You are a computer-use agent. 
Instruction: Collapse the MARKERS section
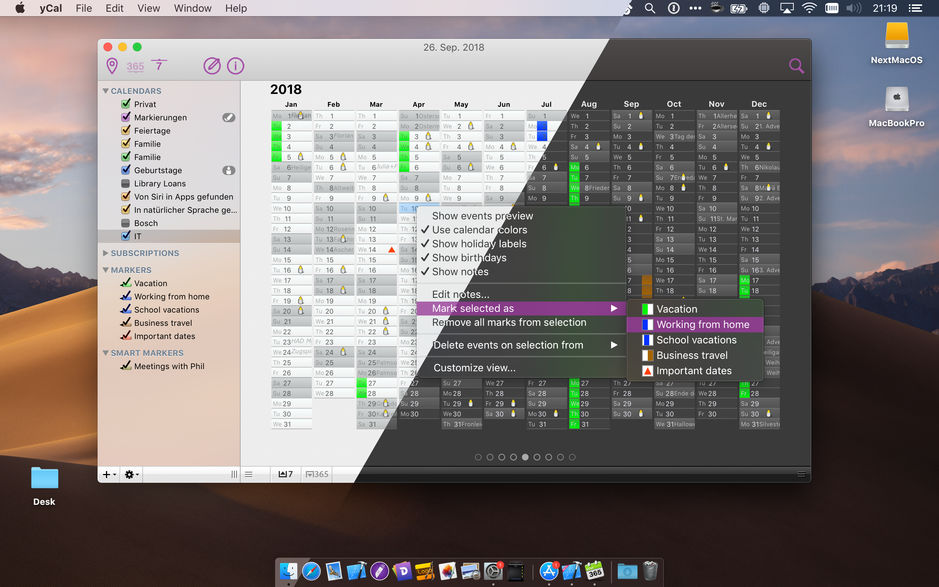tap(106, 269)
